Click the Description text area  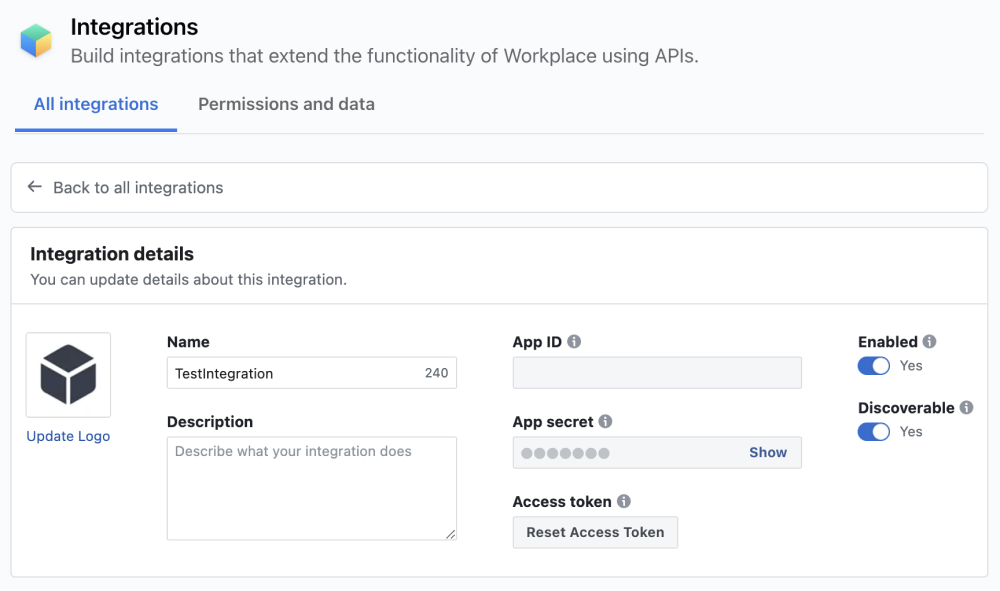tap(310, 488)
